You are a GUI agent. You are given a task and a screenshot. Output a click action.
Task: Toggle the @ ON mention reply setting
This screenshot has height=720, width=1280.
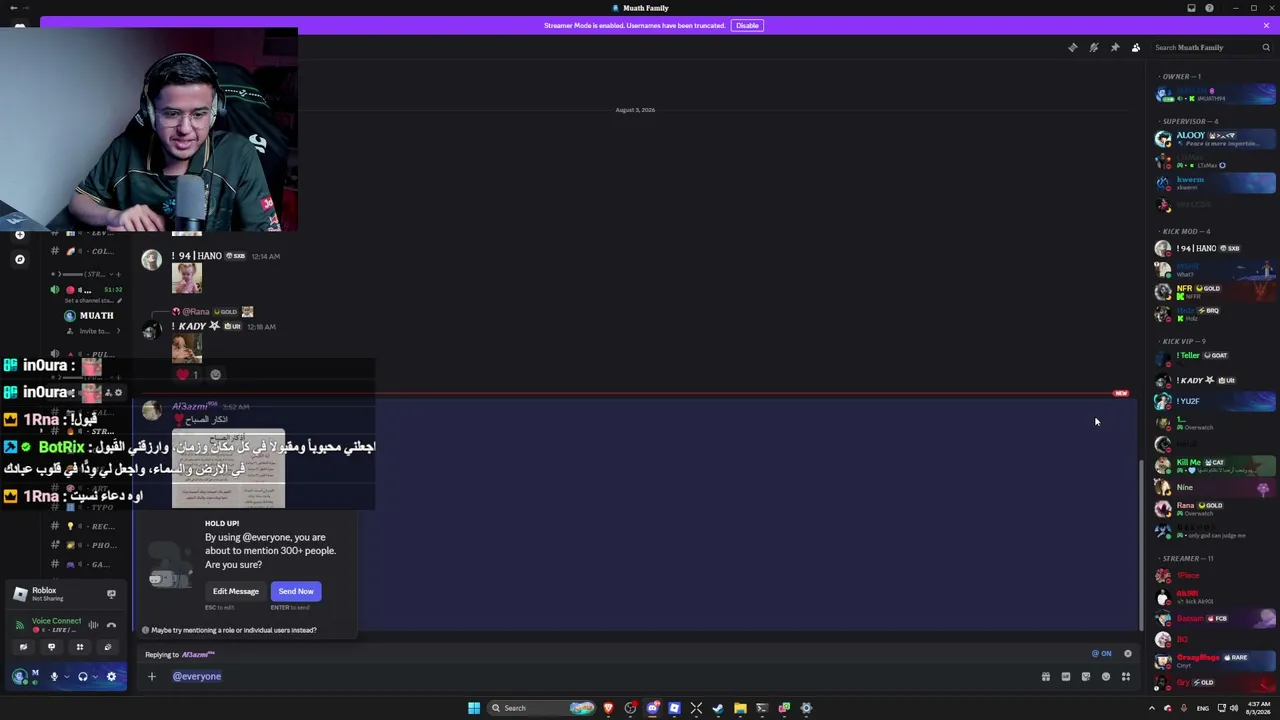[1102, 654]
